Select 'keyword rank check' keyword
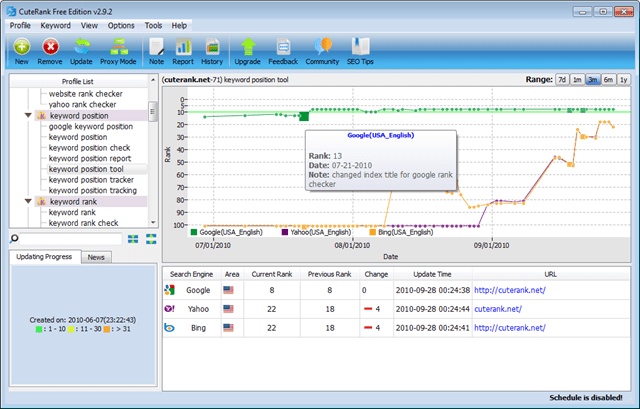Viewport: 640px width, 409px height. click(x=84, y=223)
